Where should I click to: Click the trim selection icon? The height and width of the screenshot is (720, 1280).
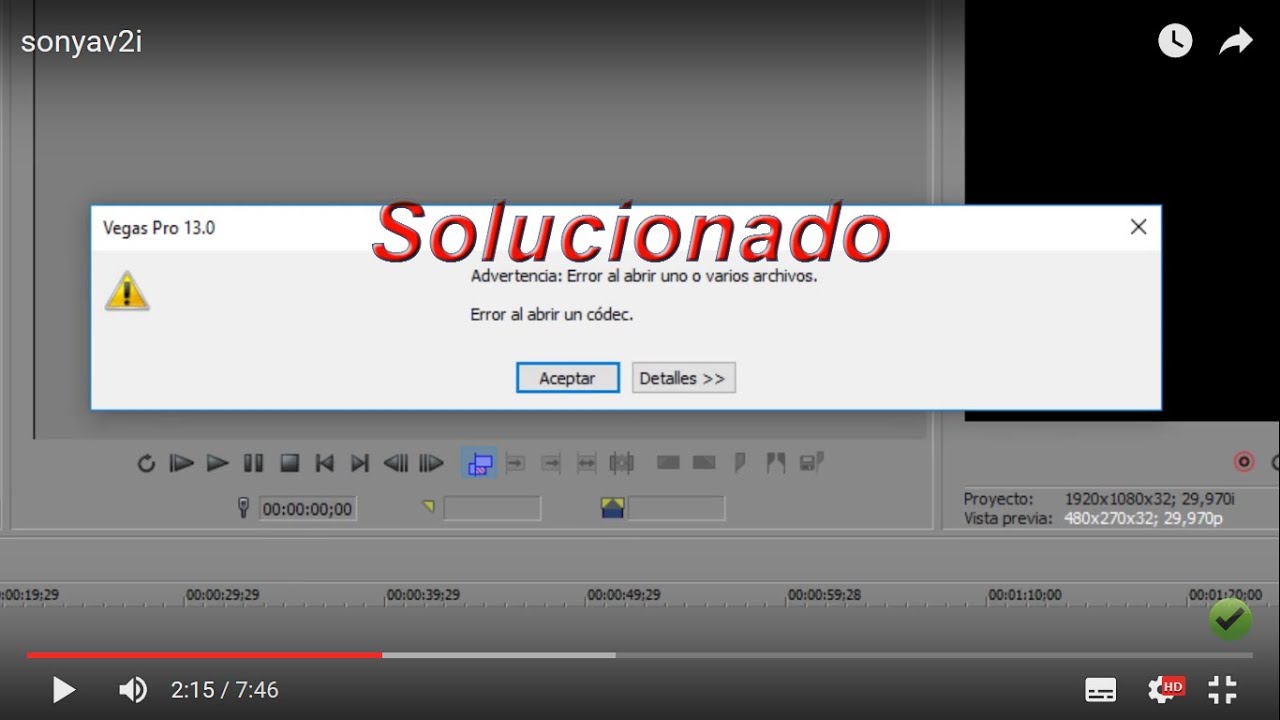point(622,463)
